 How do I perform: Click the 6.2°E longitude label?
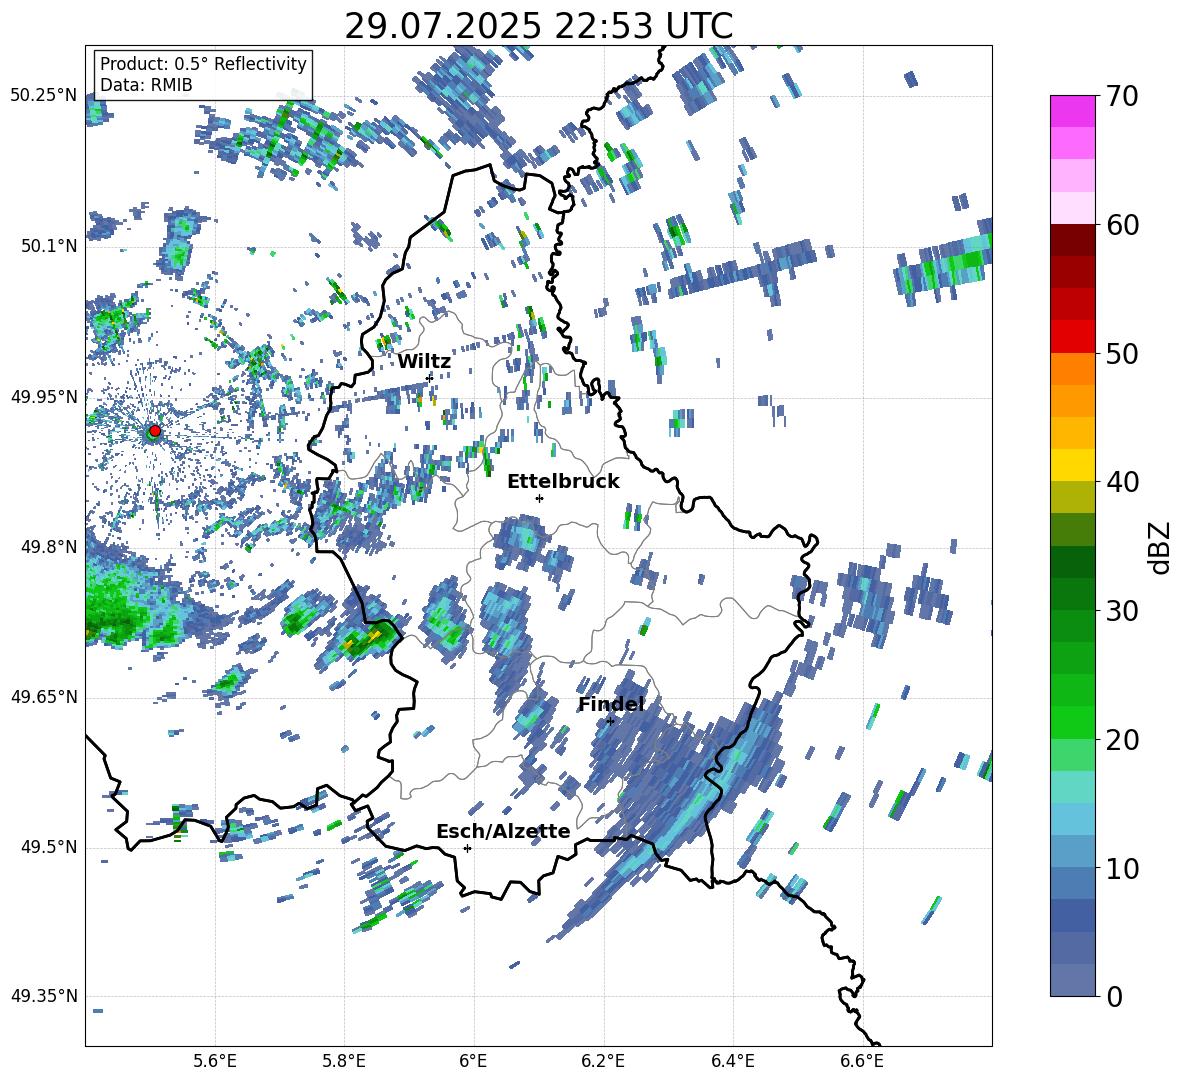[x=603, y=1061]
